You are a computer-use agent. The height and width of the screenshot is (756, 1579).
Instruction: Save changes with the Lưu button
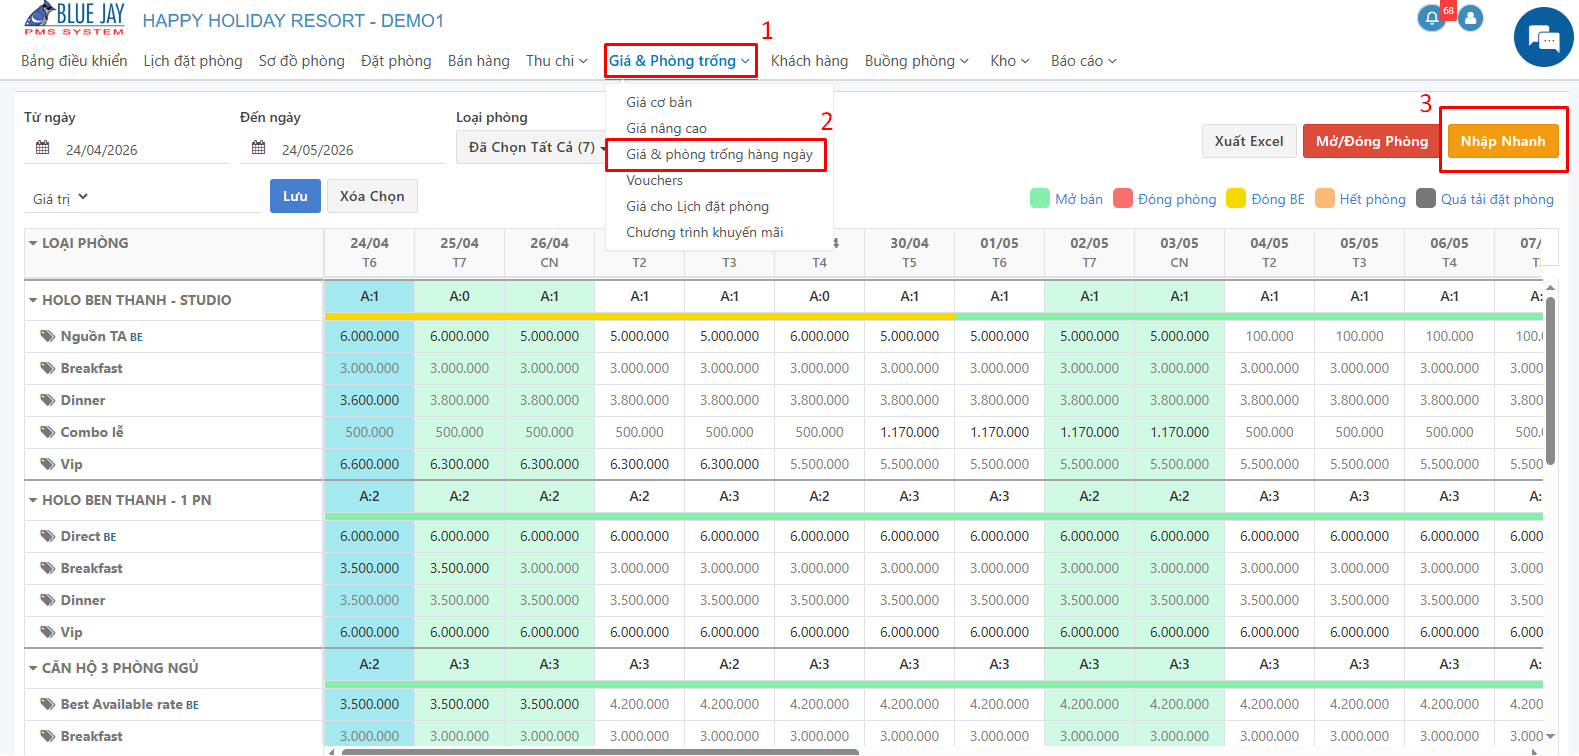[x=295, y=196]
